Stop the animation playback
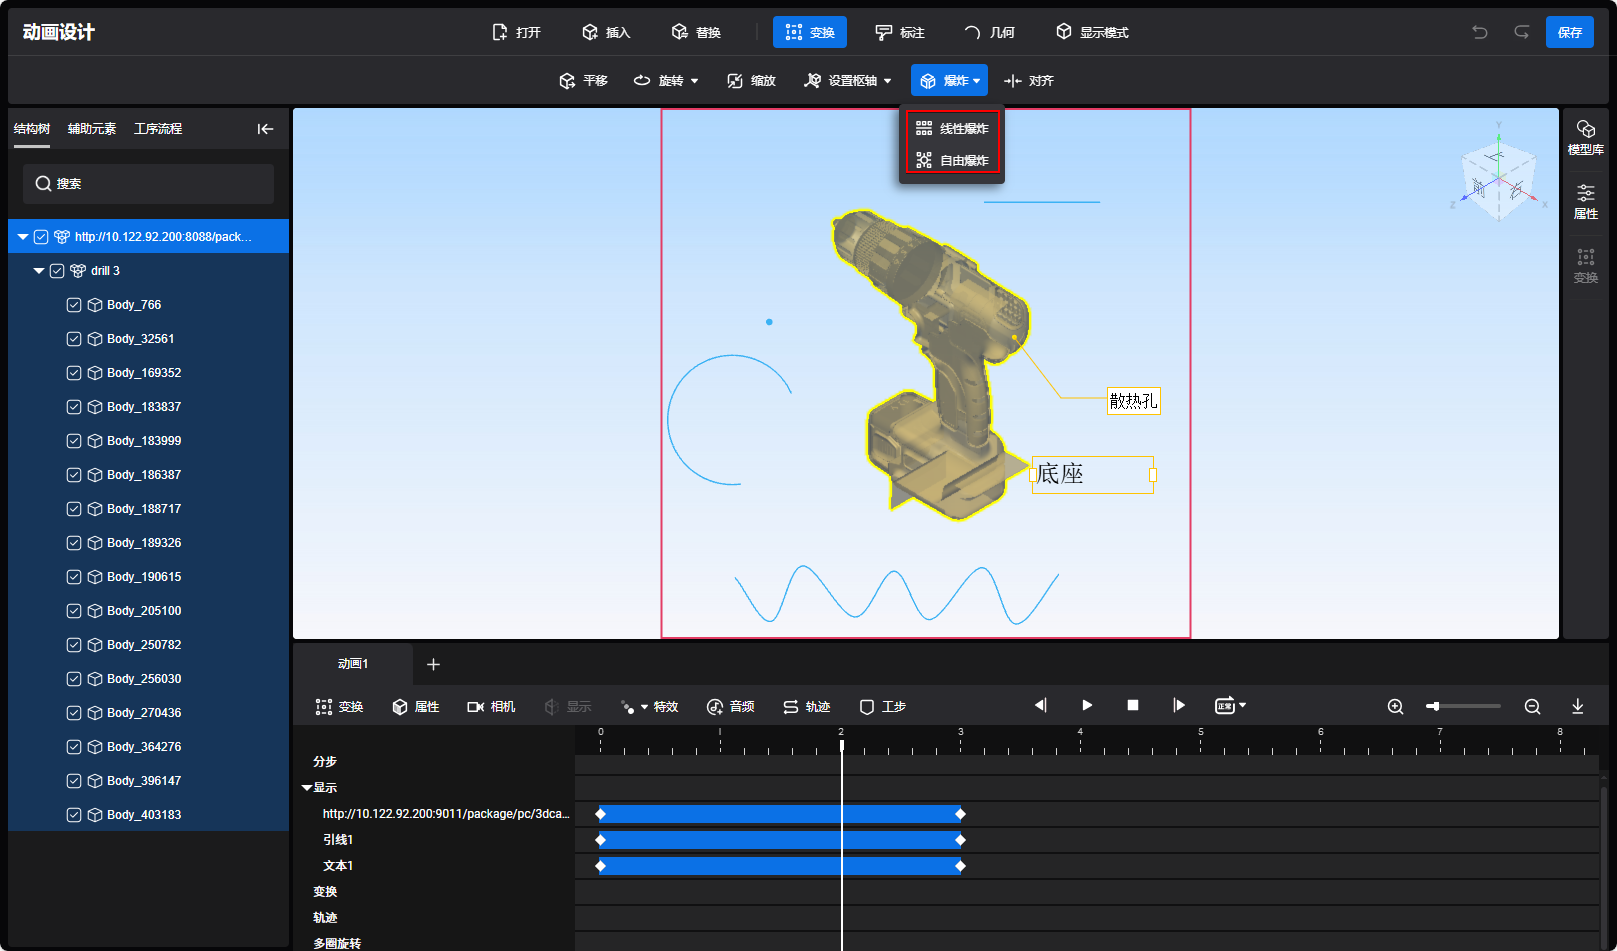The width and height of the screenshot is (1617, 951). [1133, 706]
